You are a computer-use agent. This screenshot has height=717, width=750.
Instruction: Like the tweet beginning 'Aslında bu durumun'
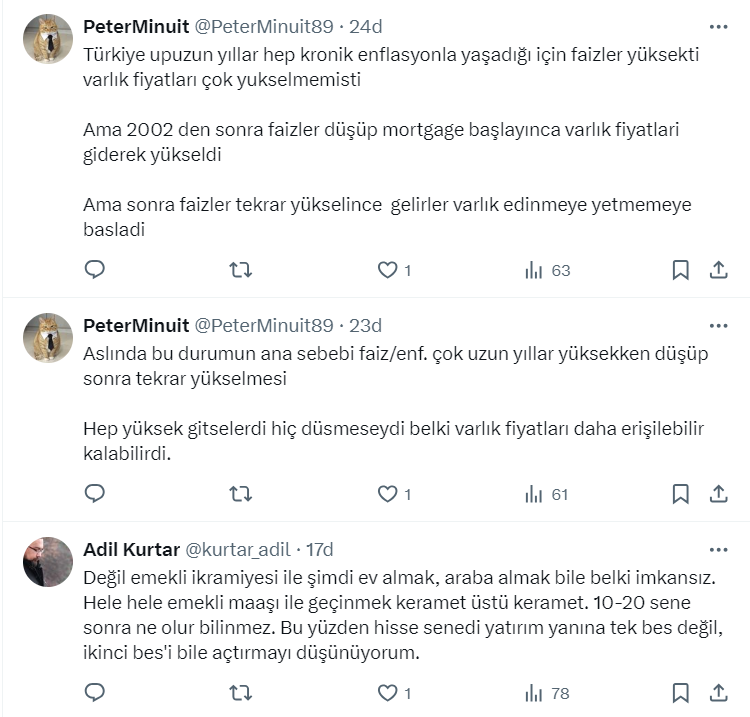(387, 494)
